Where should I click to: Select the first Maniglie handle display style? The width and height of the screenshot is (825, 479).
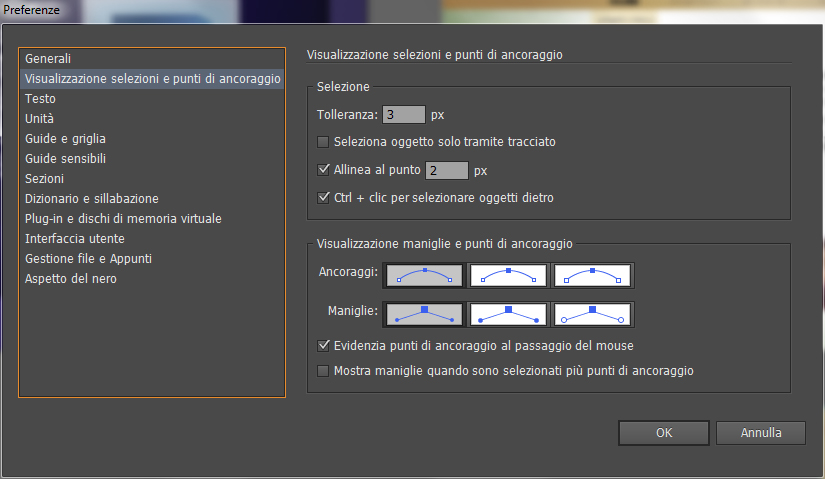(x=425, y=314)
